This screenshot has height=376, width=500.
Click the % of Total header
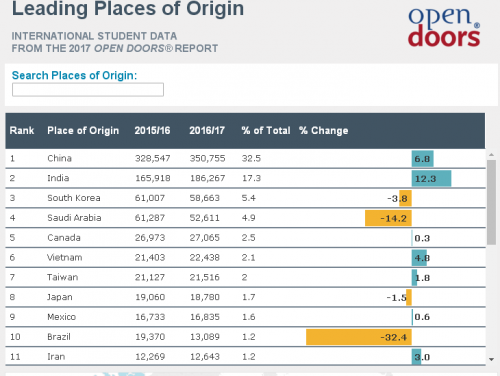coord(266,130)
